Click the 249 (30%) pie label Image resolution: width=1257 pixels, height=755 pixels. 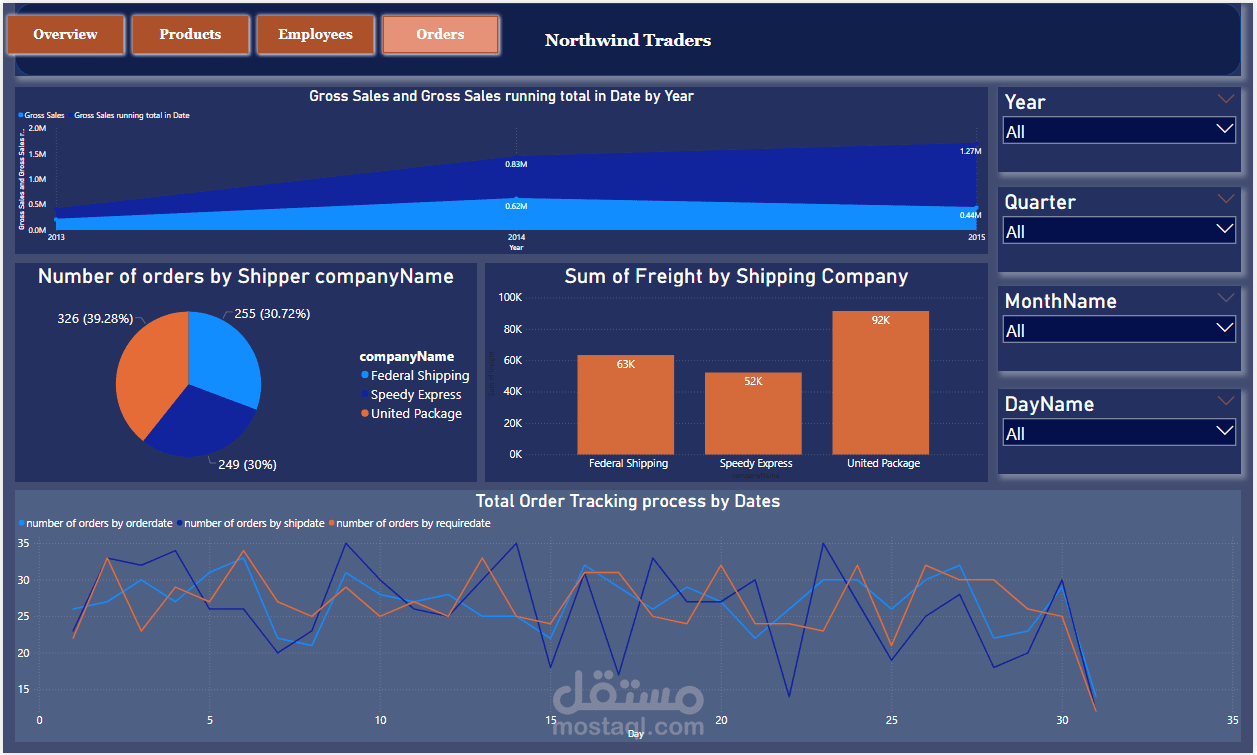247,465
